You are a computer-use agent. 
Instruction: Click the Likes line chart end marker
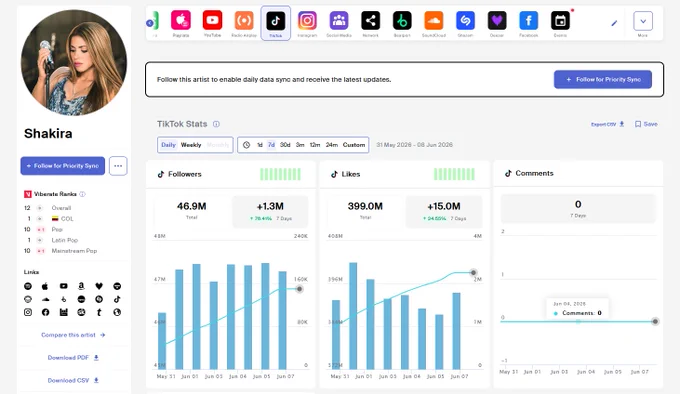tap(474, 273)
